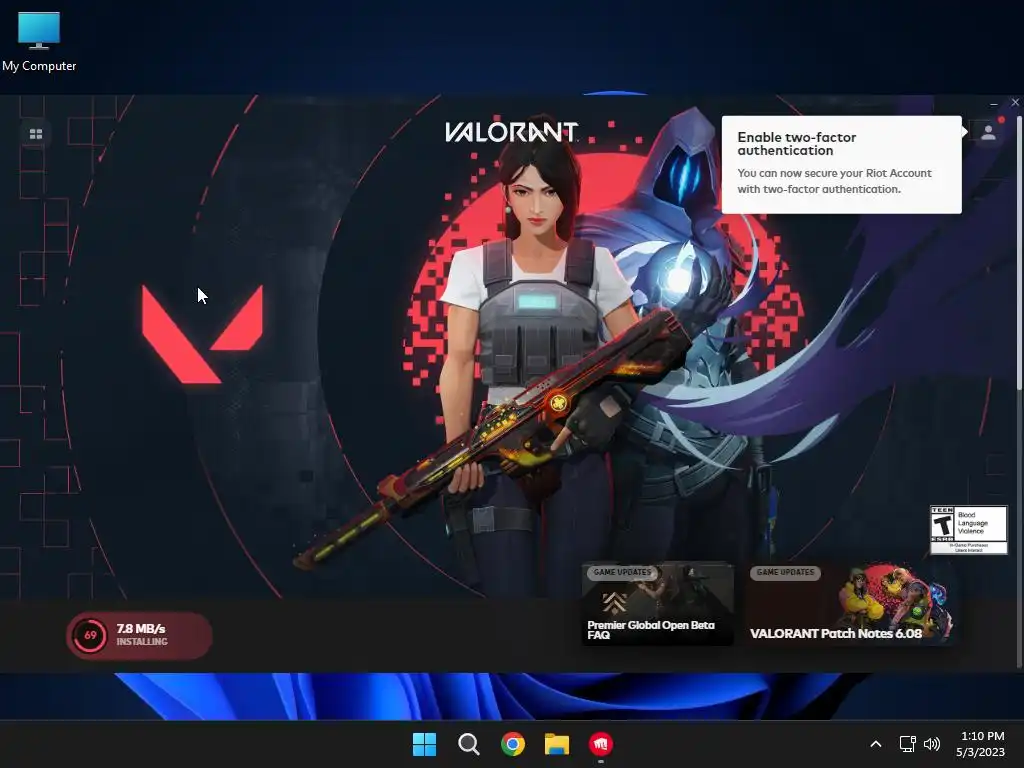Open the Windows Start menu

[x=424, y=744]
